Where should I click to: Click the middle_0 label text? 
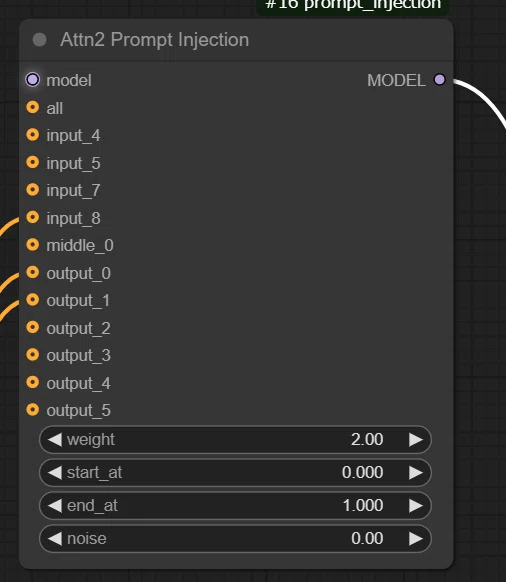80,246
